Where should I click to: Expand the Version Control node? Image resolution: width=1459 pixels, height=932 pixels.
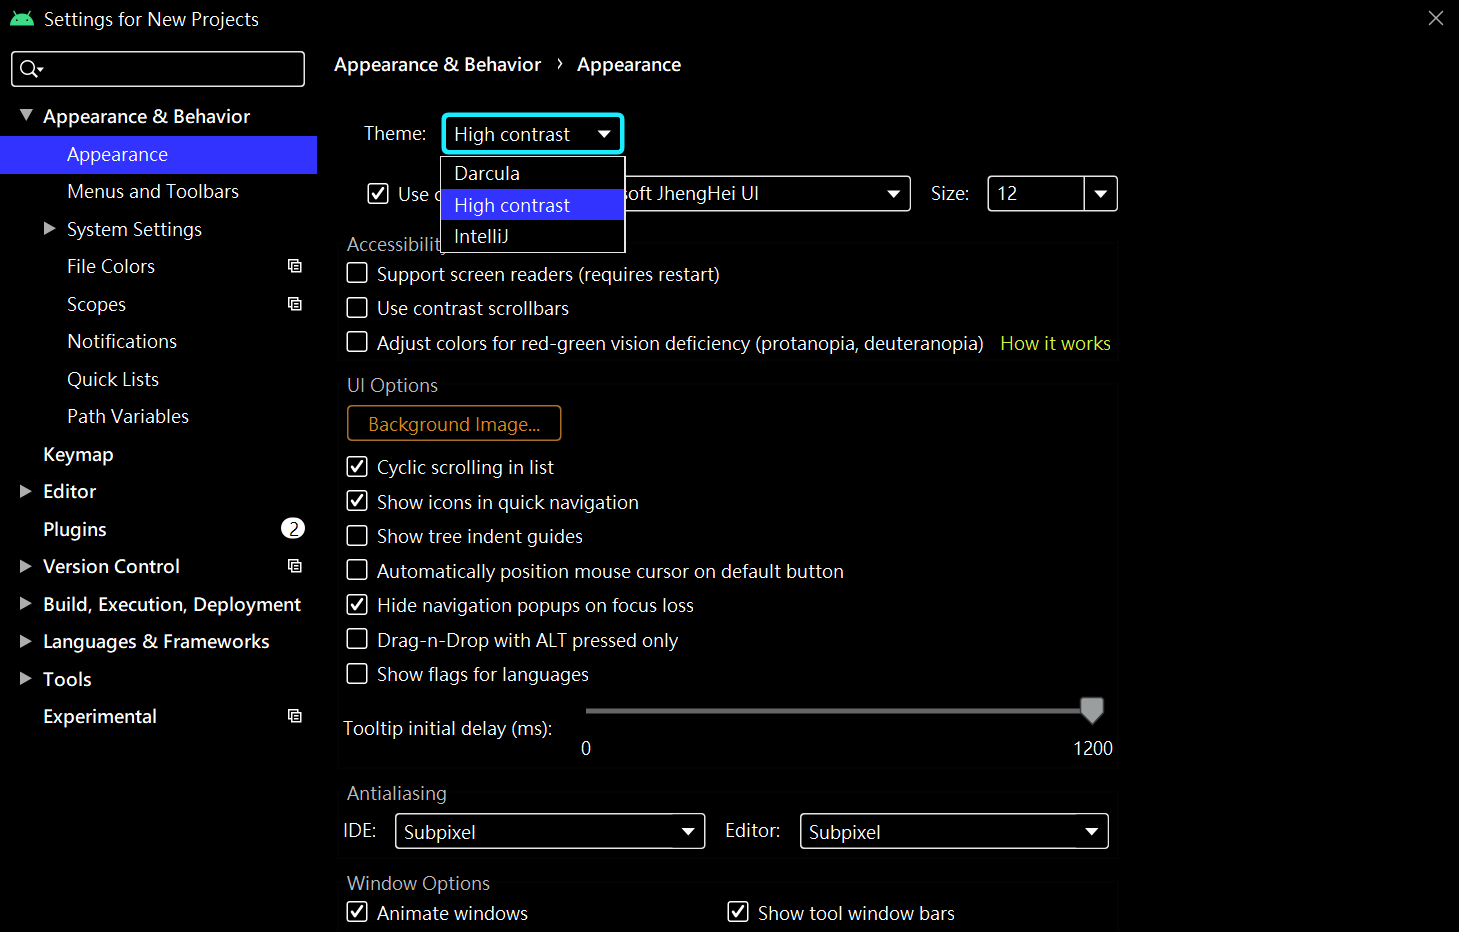[26, 566]
